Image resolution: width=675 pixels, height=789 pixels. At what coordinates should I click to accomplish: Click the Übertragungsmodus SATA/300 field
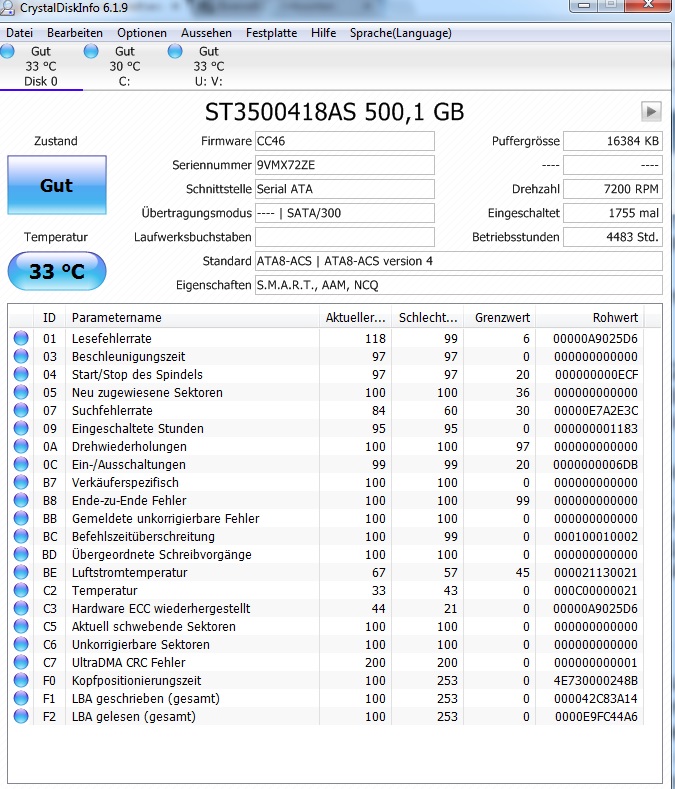click(x=345, y=213)
